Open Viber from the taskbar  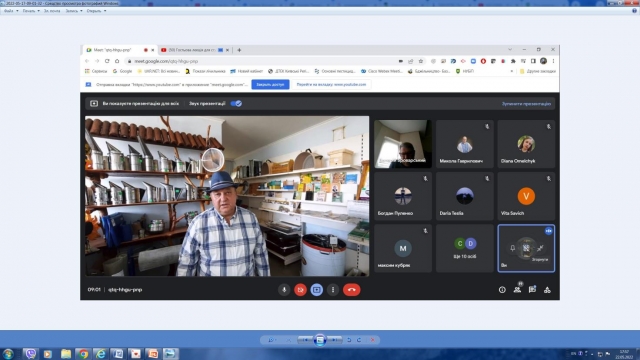click(31, 353)
